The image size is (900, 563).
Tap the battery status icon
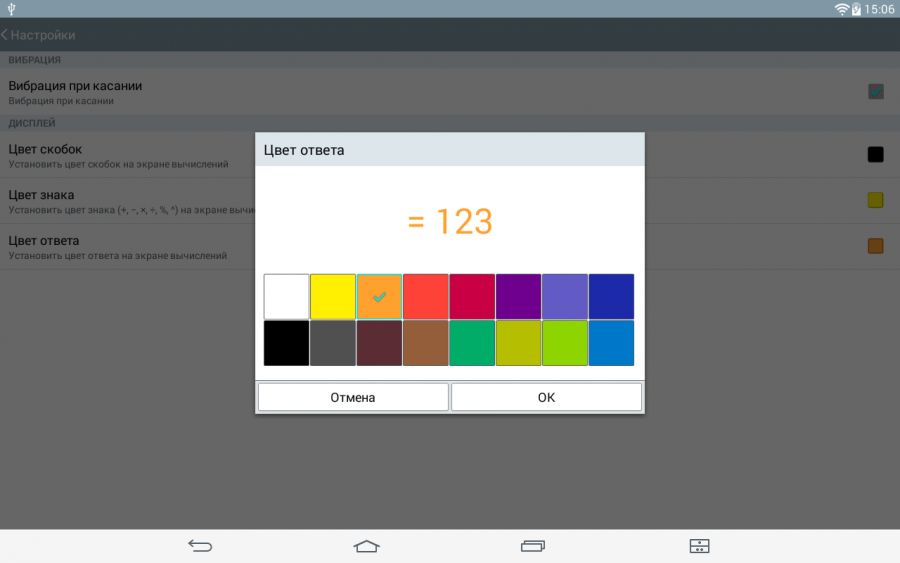click(x=856, y=9)
